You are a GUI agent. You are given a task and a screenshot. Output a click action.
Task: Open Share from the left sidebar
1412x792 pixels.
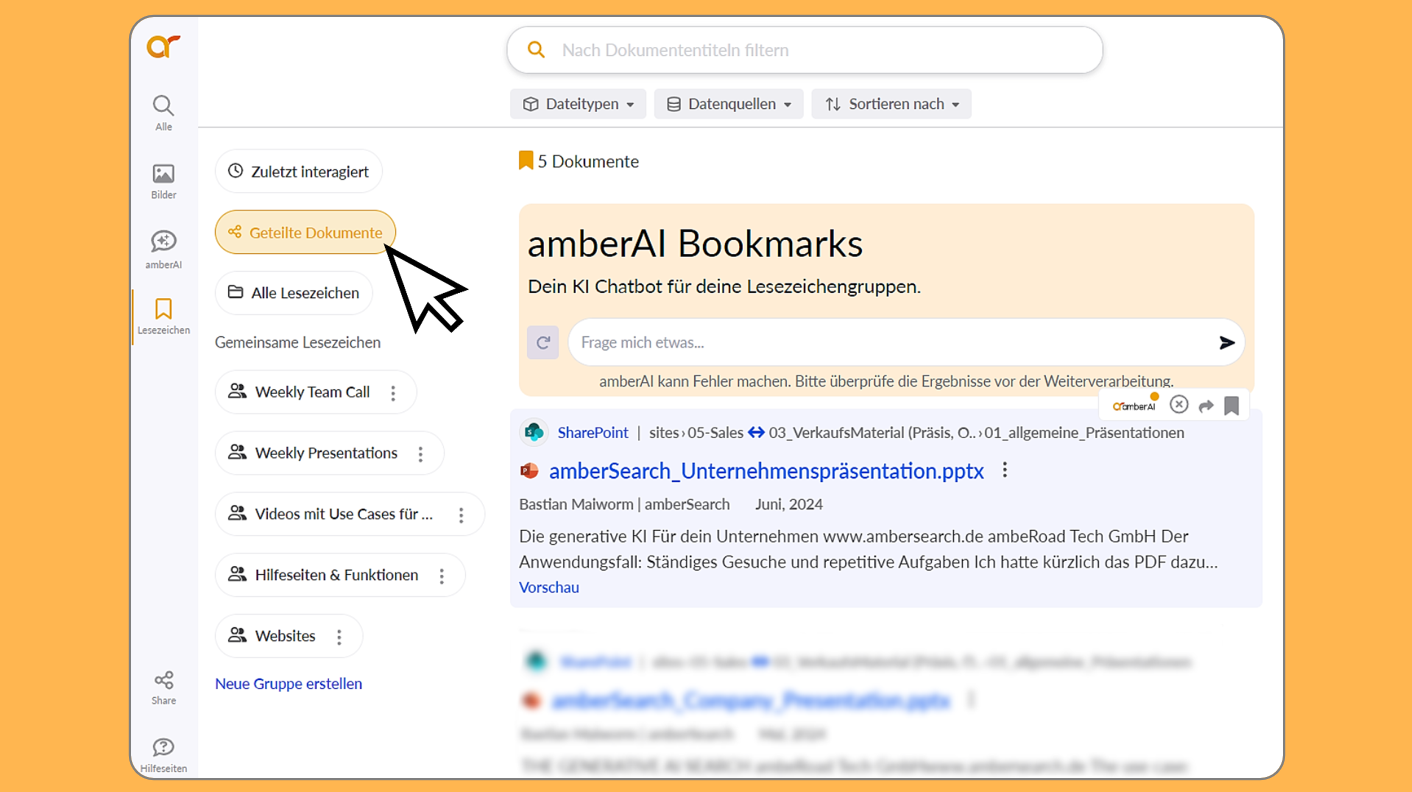click(164, 687)
